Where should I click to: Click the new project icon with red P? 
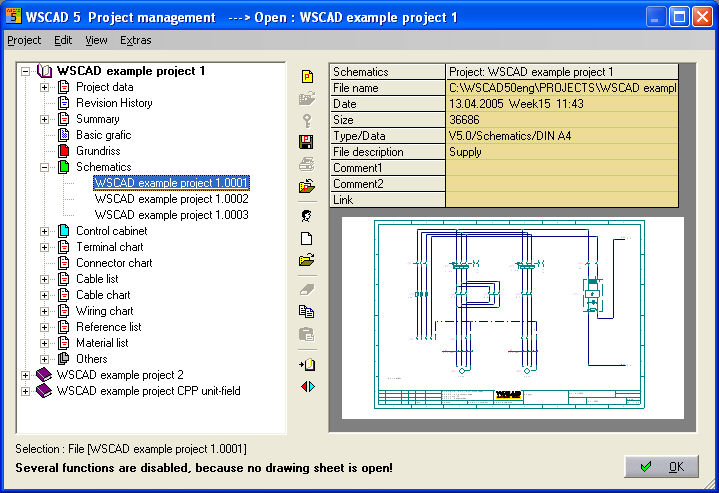point(307,77)
